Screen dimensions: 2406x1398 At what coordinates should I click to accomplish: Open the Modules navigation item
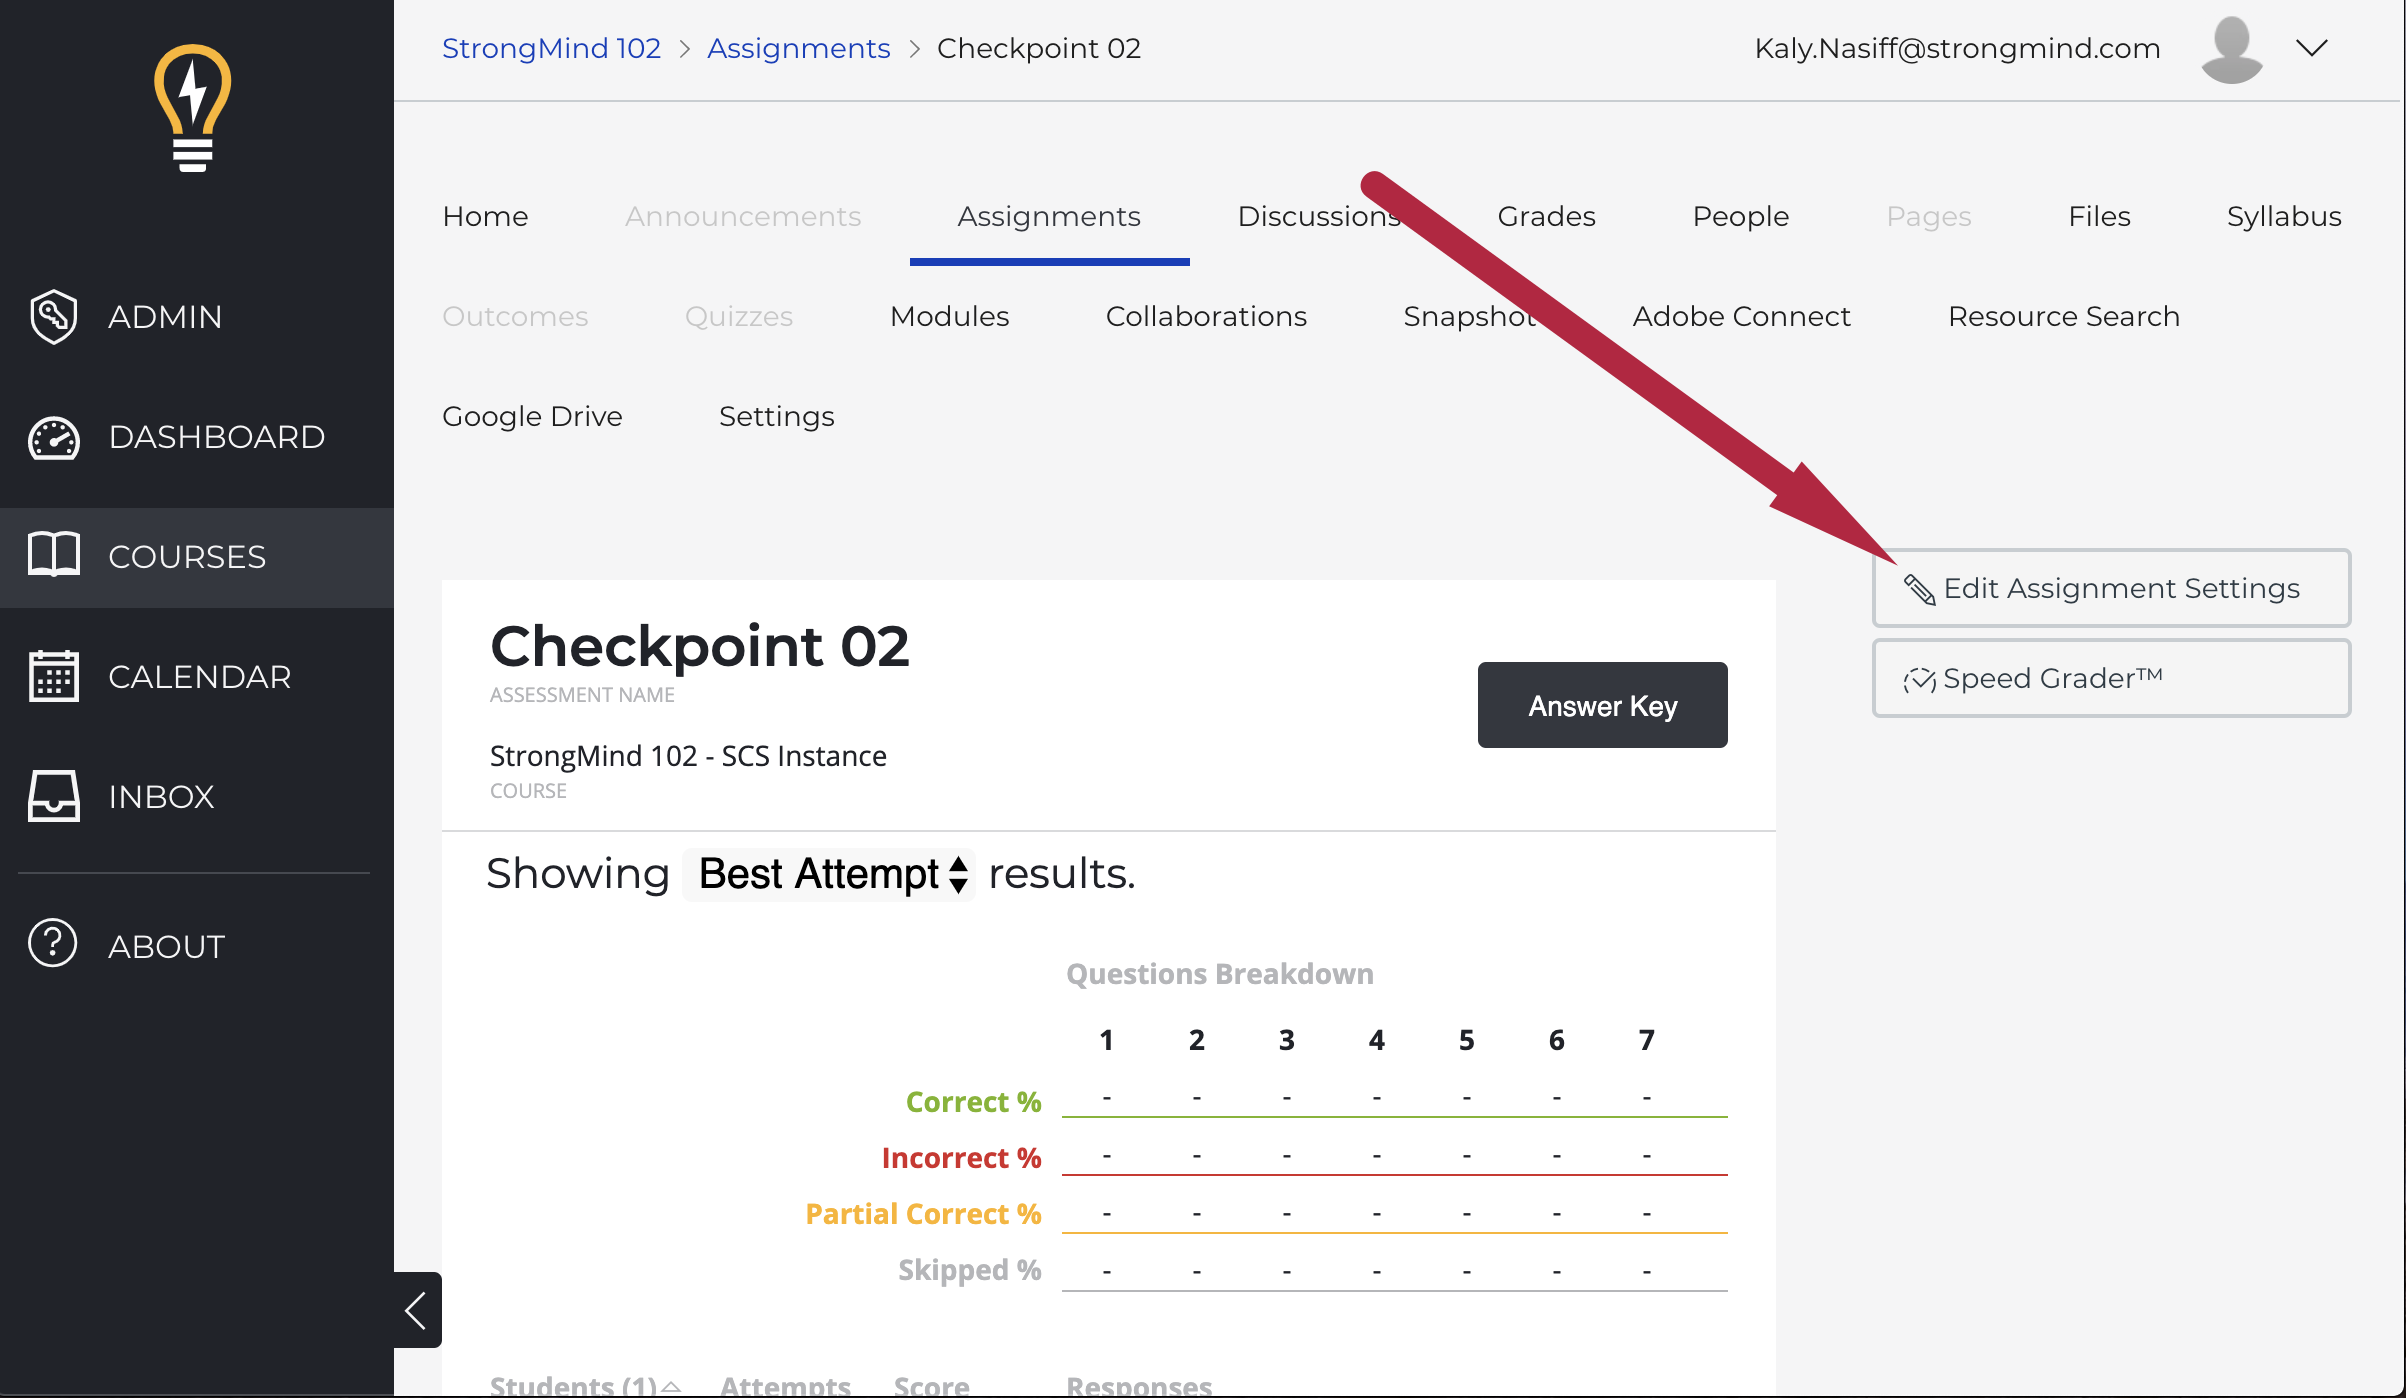(950, 316)
